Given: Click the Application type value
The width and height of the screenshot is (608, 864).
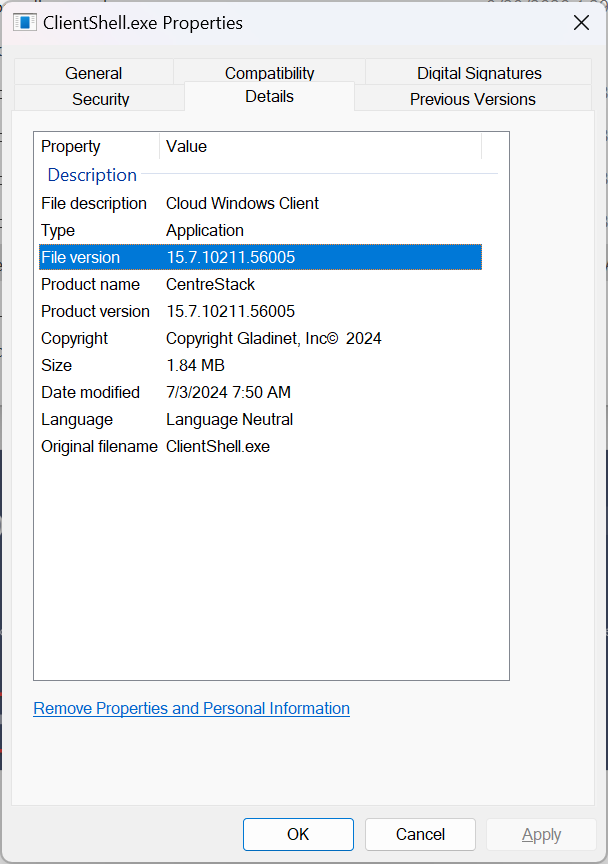Looking at the screenshot, I should click(x=205, y=230).
